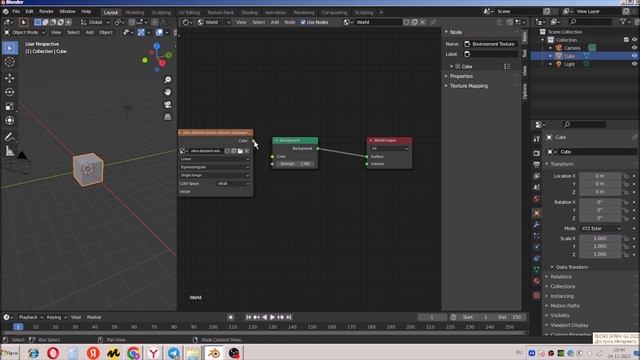This screenshot has height=360, width=640.
Task: Open the Output properties tab icon
Action: (537, 164)
